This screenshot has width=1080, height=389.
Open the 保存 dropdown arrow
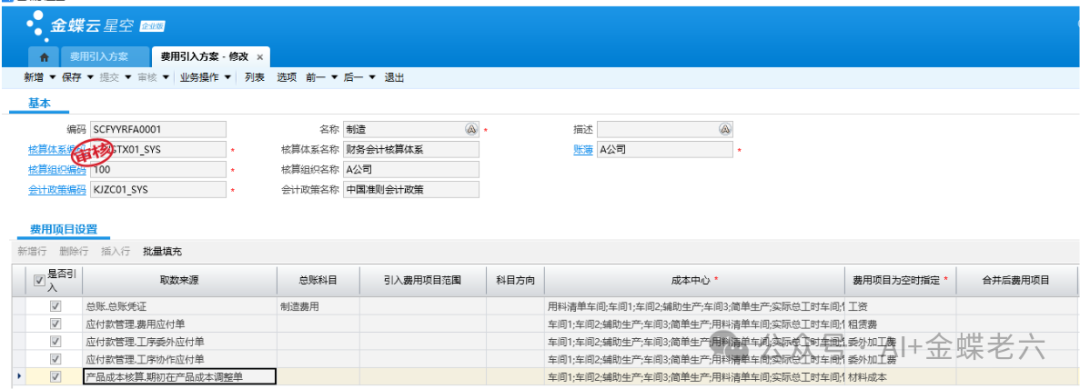tap(90, 78)
